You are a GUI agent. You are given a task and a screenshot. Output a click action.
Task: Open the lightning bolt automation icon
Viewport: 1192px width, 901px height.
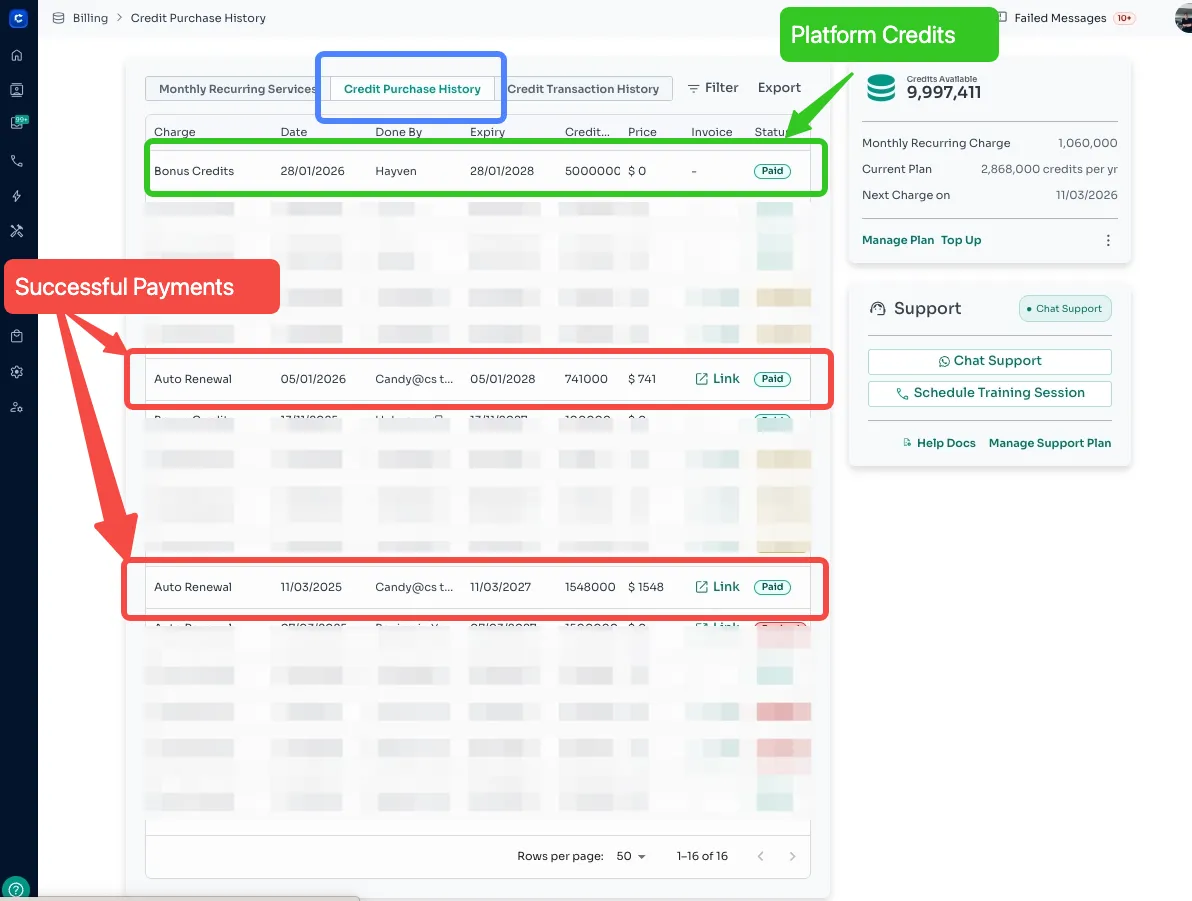click(17, 196)
